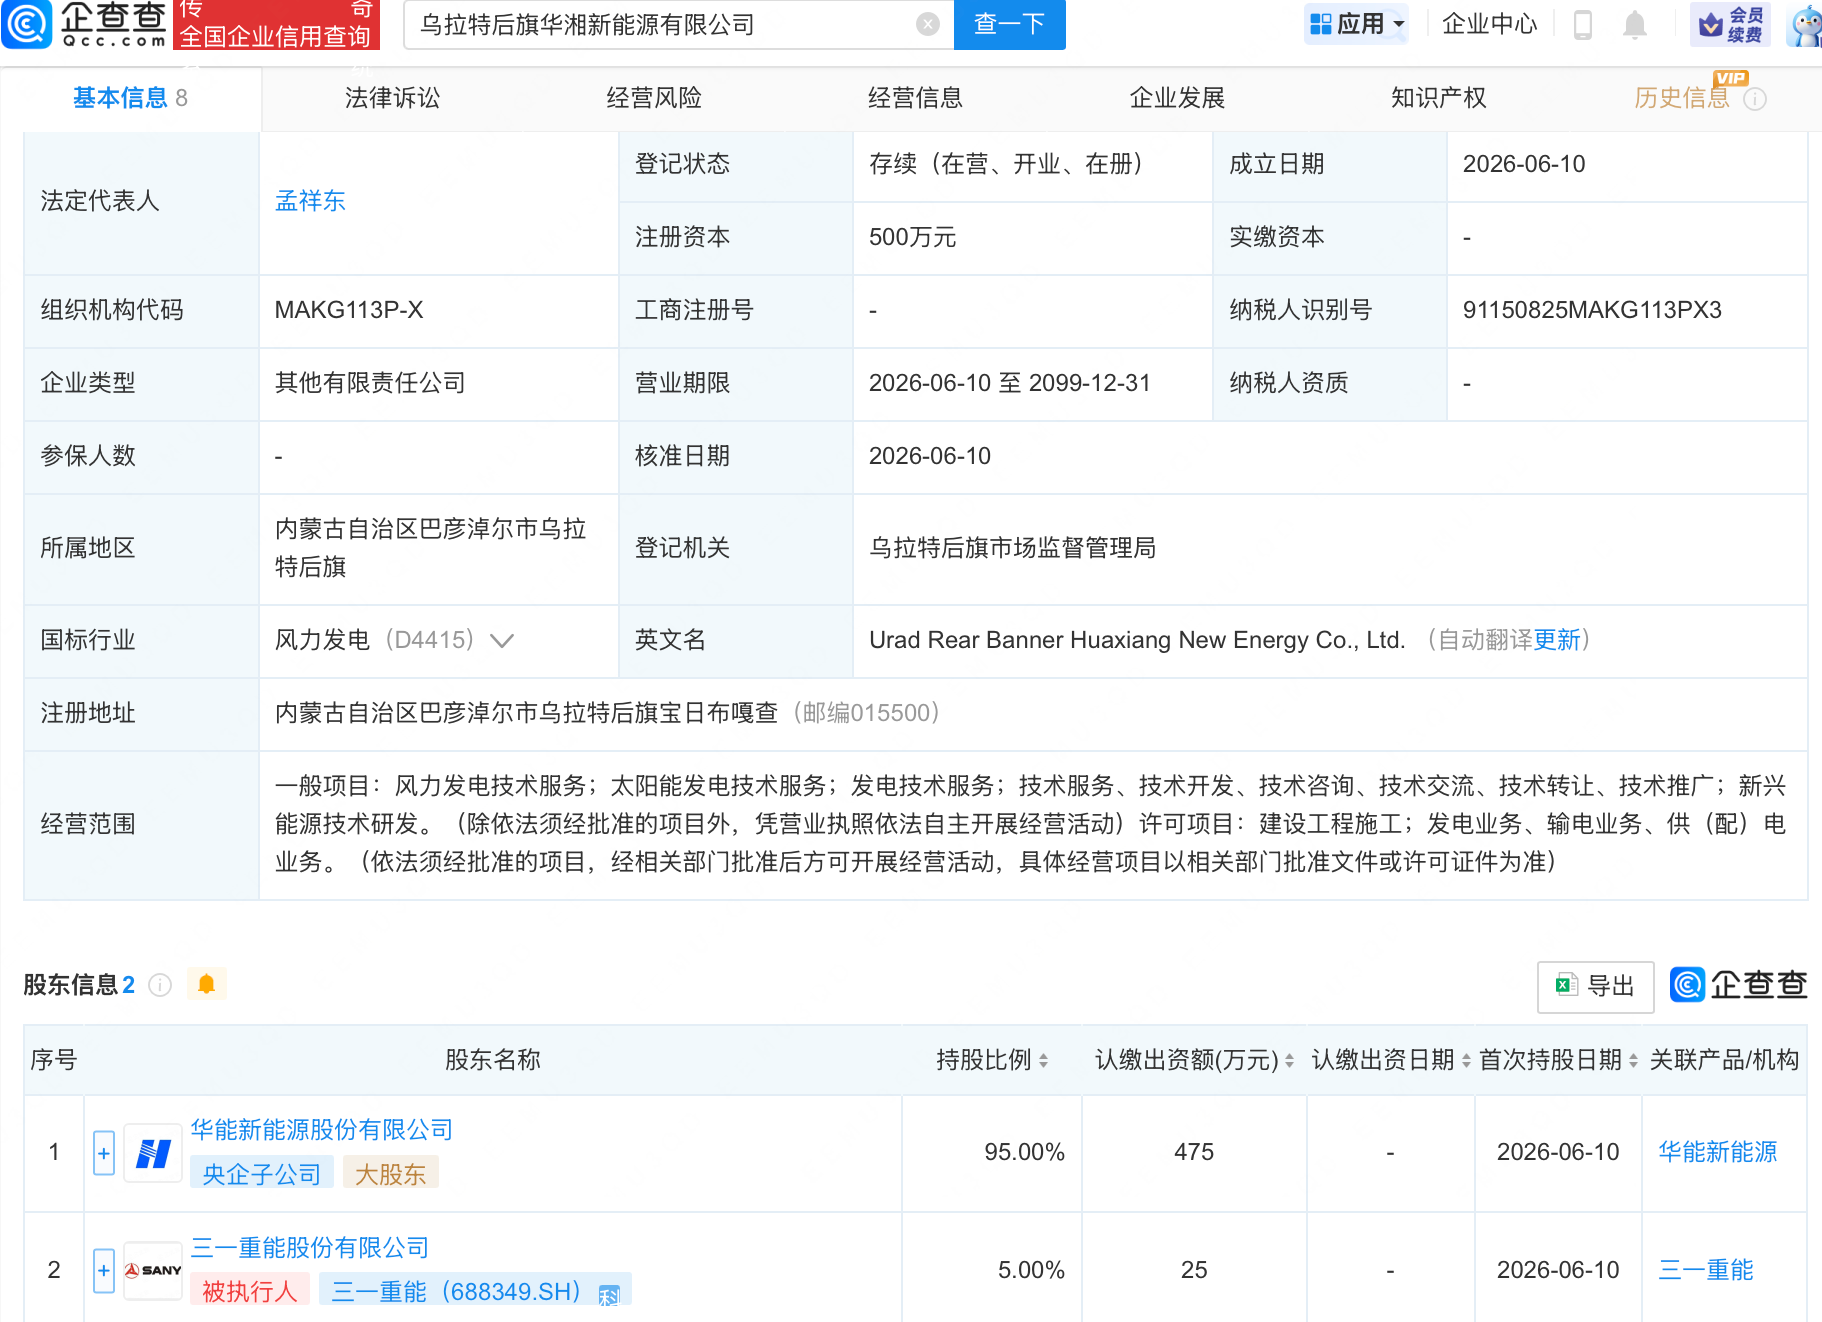Image resolution: width=1822 pixels, height=1322 pixels.
Task: Switch to the 基本信息 tab
Action: click(x=130, y=98)
